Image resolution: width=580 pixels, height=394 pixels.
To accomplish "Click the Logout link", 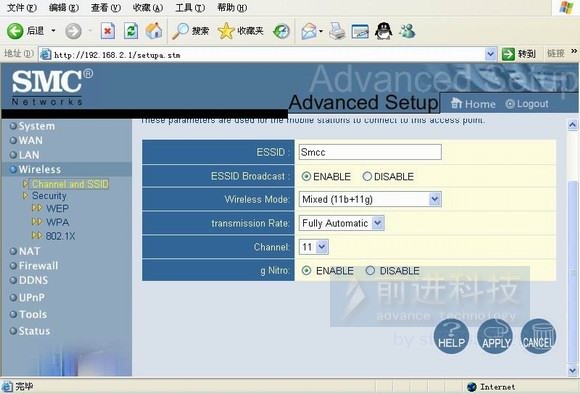I will 527,104.
